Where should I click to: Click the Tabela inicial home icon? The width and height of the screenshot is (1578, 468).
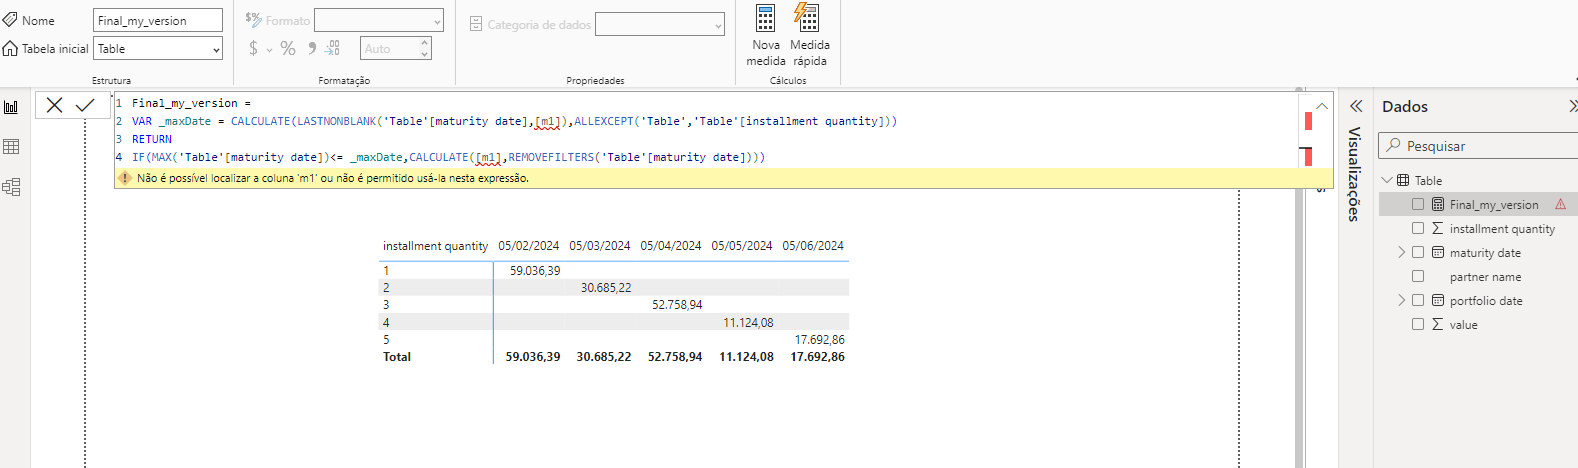click(x=10, y=48)
